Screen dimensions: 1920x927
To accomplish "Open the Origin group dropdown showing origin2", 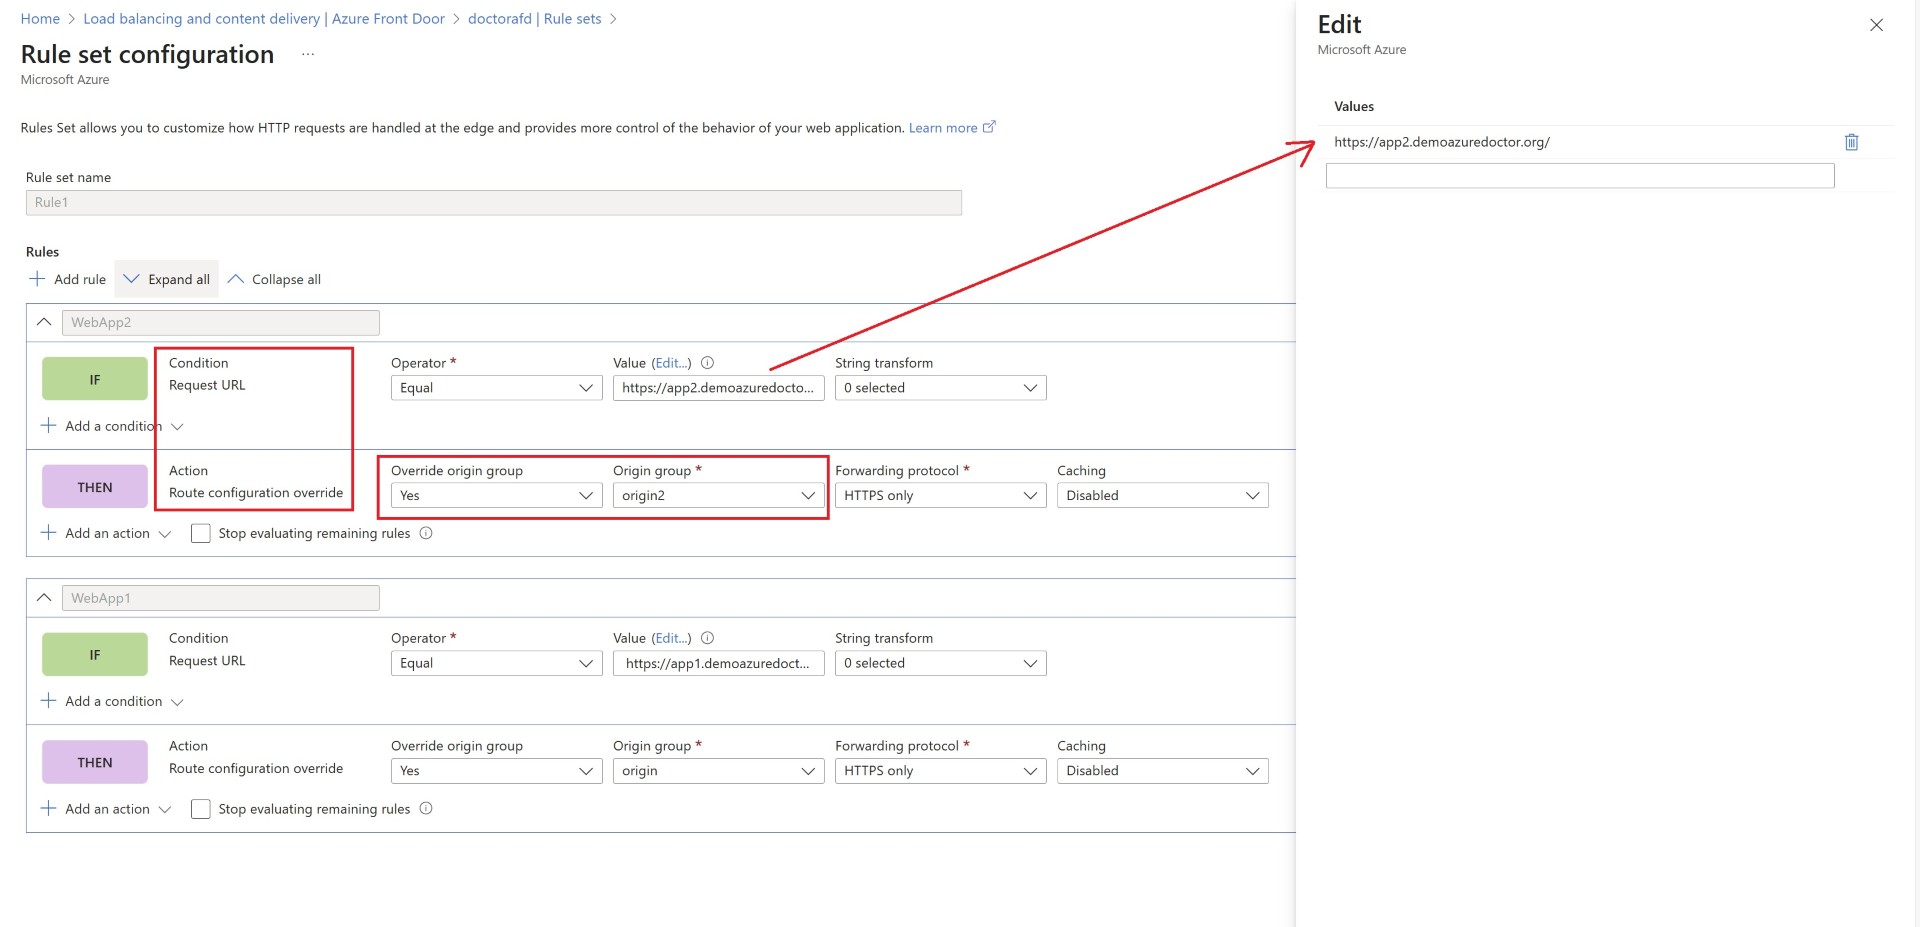I will (718, 495).
